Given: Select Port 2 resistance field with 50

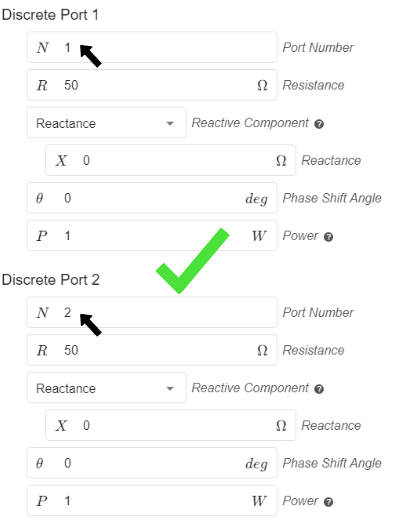Looking at the screenshot, I should click(x=152, y=350).
